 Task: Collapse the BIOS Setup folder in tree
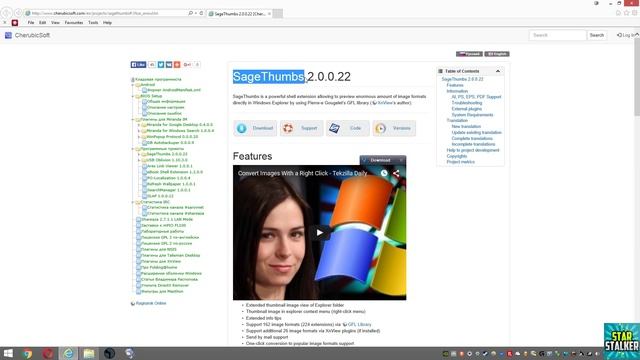pyautogui.click(x=133, y=96)
